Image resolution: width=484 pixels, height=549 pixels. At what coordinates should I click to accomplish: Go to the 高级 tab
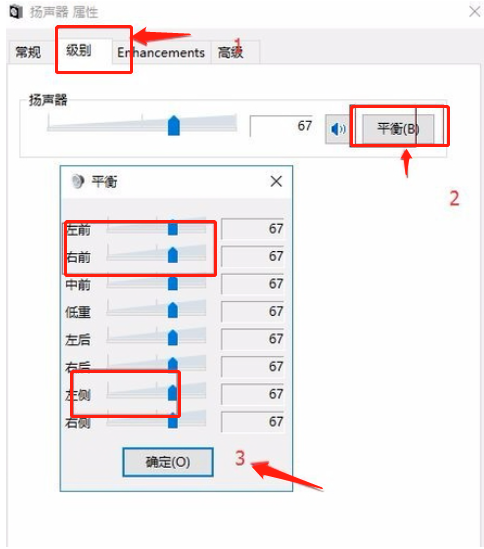[230, 53]
